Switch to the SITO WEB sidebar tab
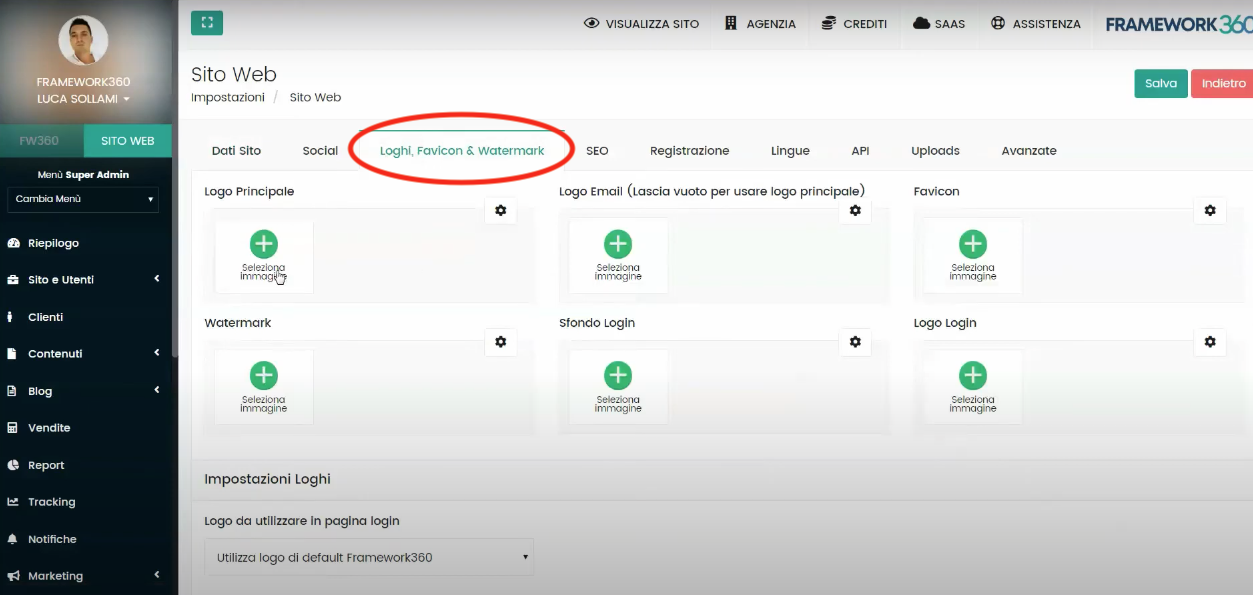 click(128, 141)
